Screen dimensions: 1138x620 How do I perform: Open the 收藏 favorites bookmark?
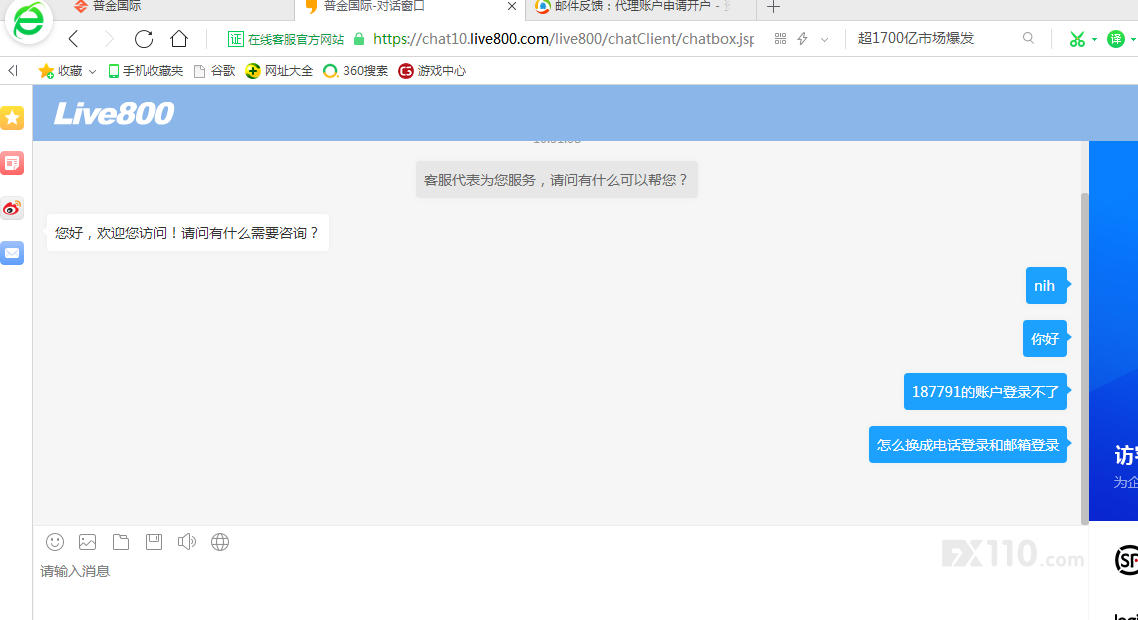(61, 70)
